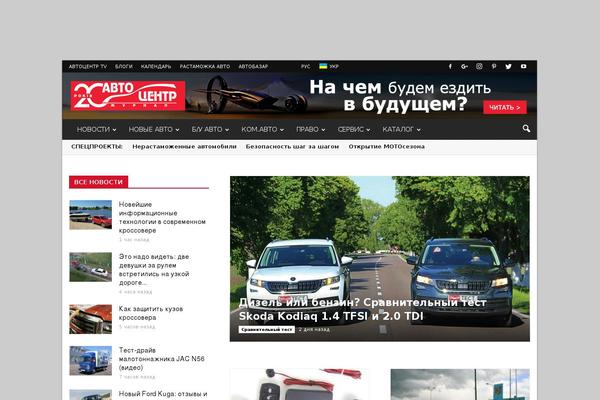Viewport: 600px width, 400px height.
Task: Click the Автоцентр 20 logo
Action: [128, 96]
